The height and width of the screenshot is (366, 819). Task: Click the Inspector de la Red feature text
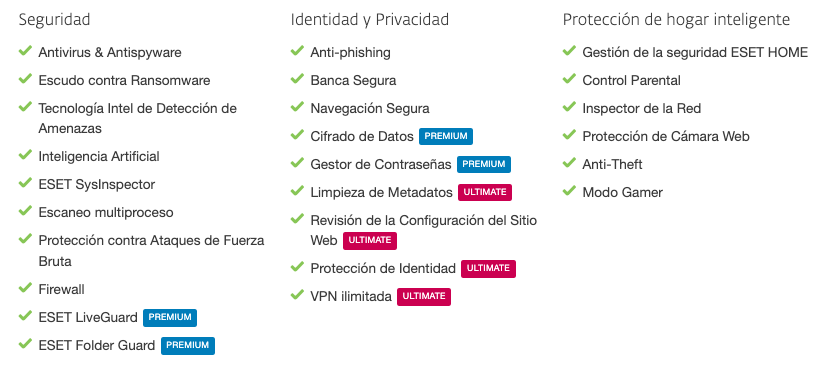641,109
